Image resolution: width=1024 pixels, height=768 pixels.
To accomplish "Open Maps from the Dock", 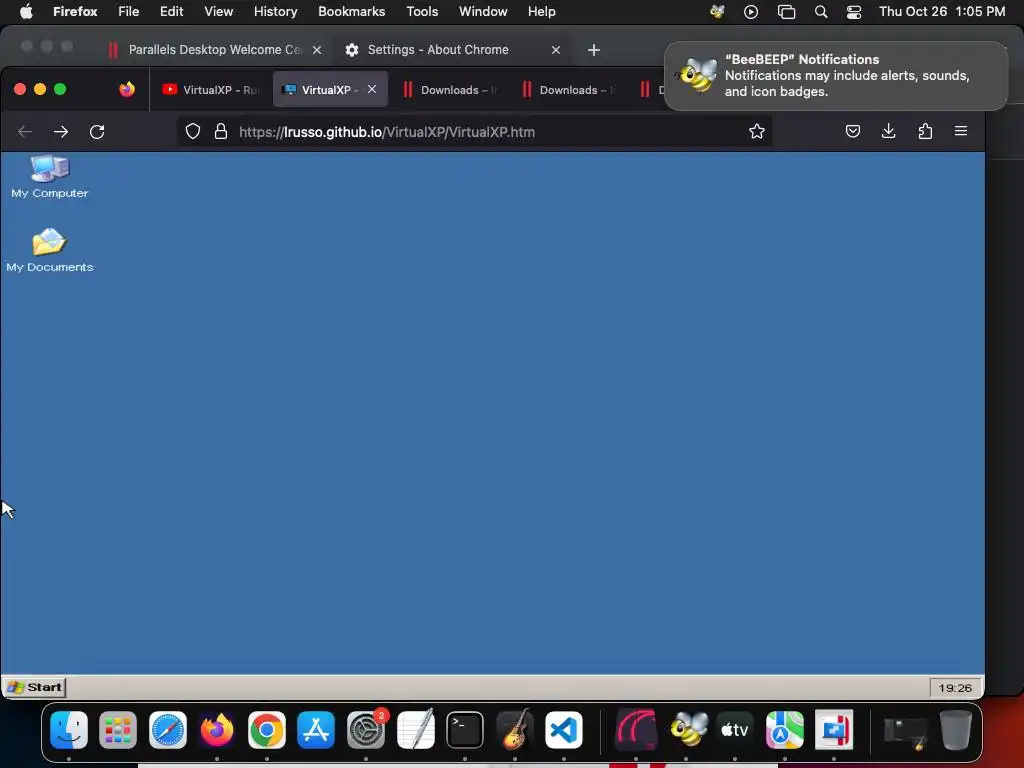I will click(x=784, y=729).
